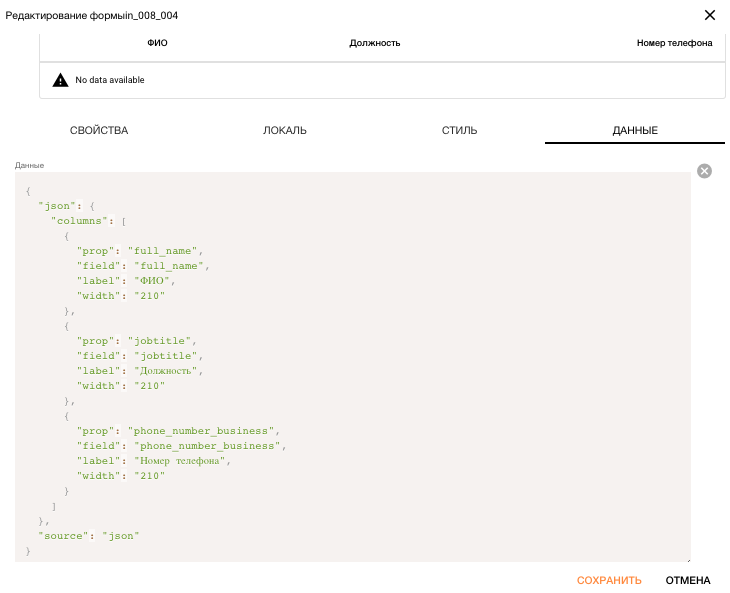Close the form editing dialog

710,15
